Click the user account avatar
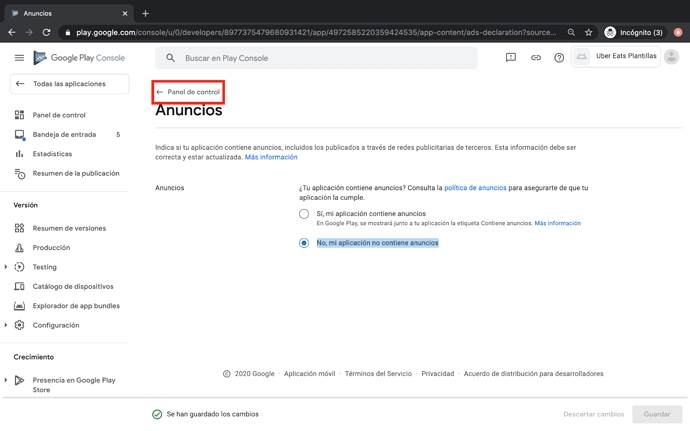Image resolution: width=690 pixels, height=431 pixels. (671, 57)
